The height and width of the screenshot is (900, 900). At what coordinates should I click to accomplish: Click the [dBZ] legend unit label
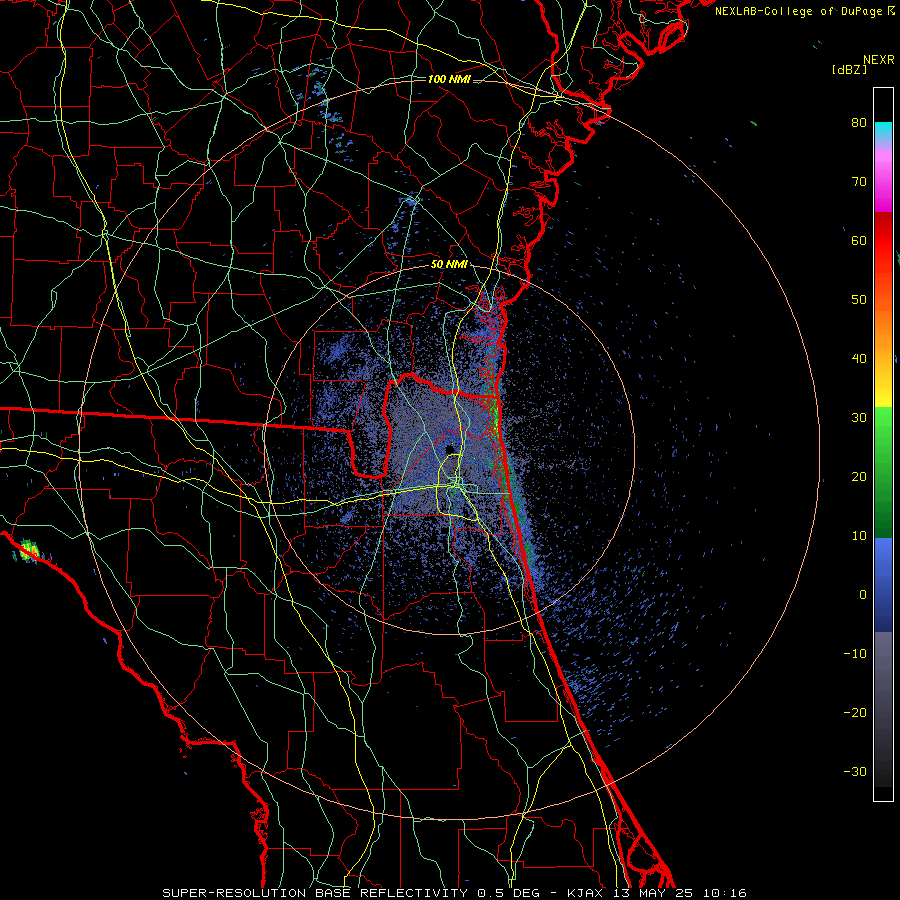point(849,70)
